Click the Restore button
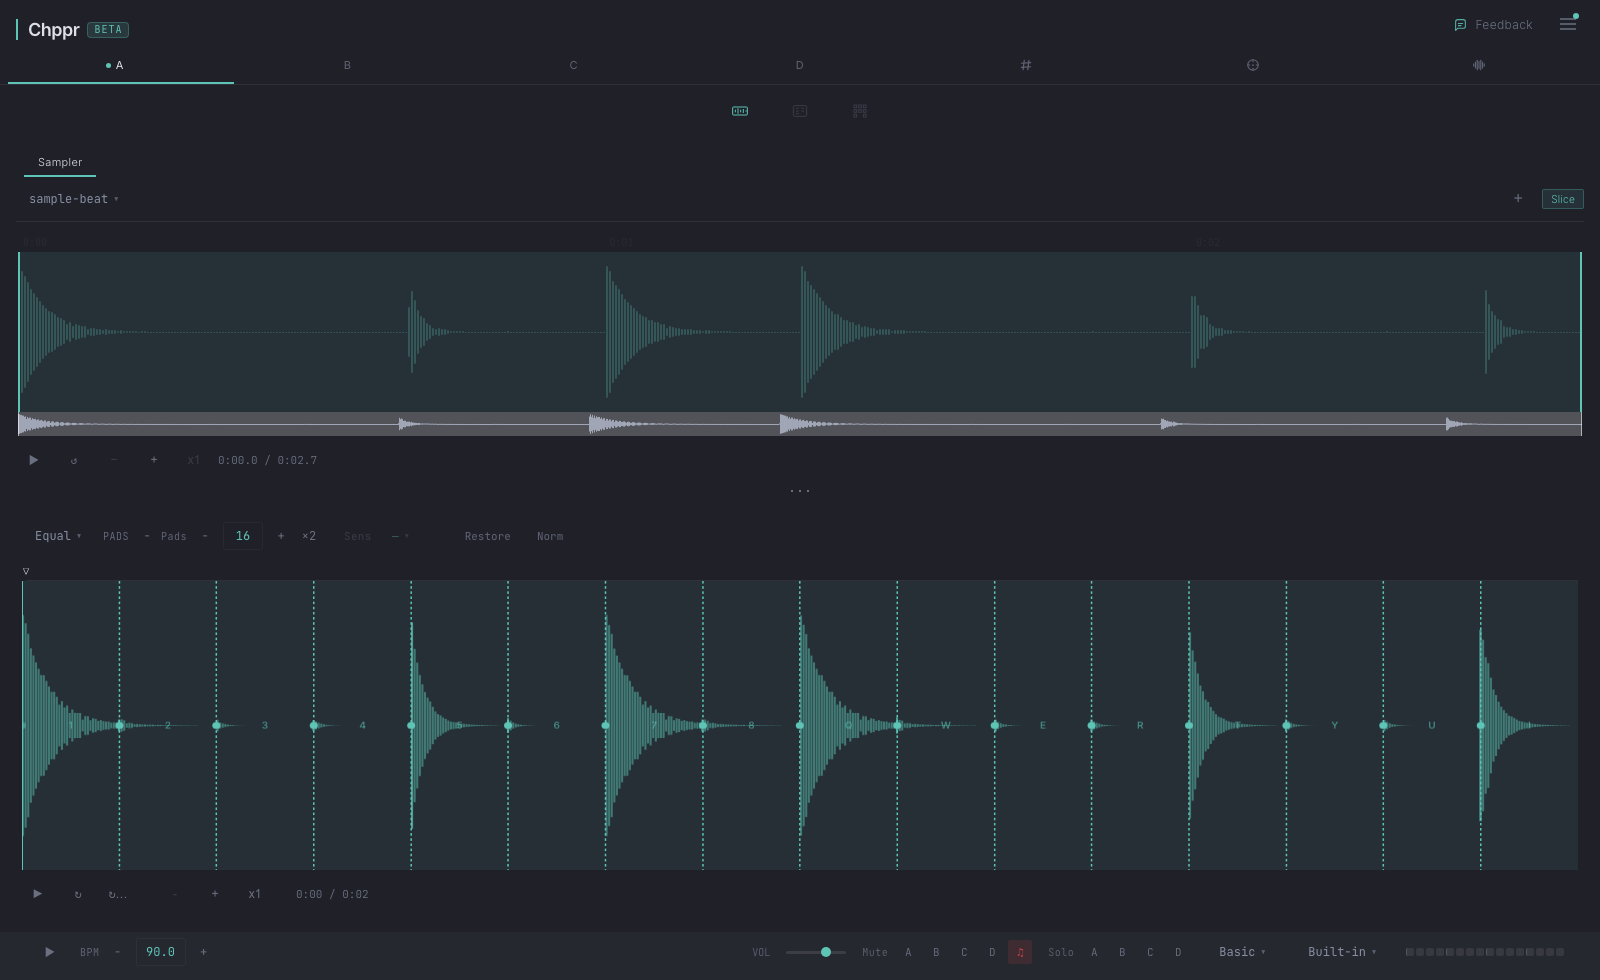 pyautogui.click(x=487, y=536)
